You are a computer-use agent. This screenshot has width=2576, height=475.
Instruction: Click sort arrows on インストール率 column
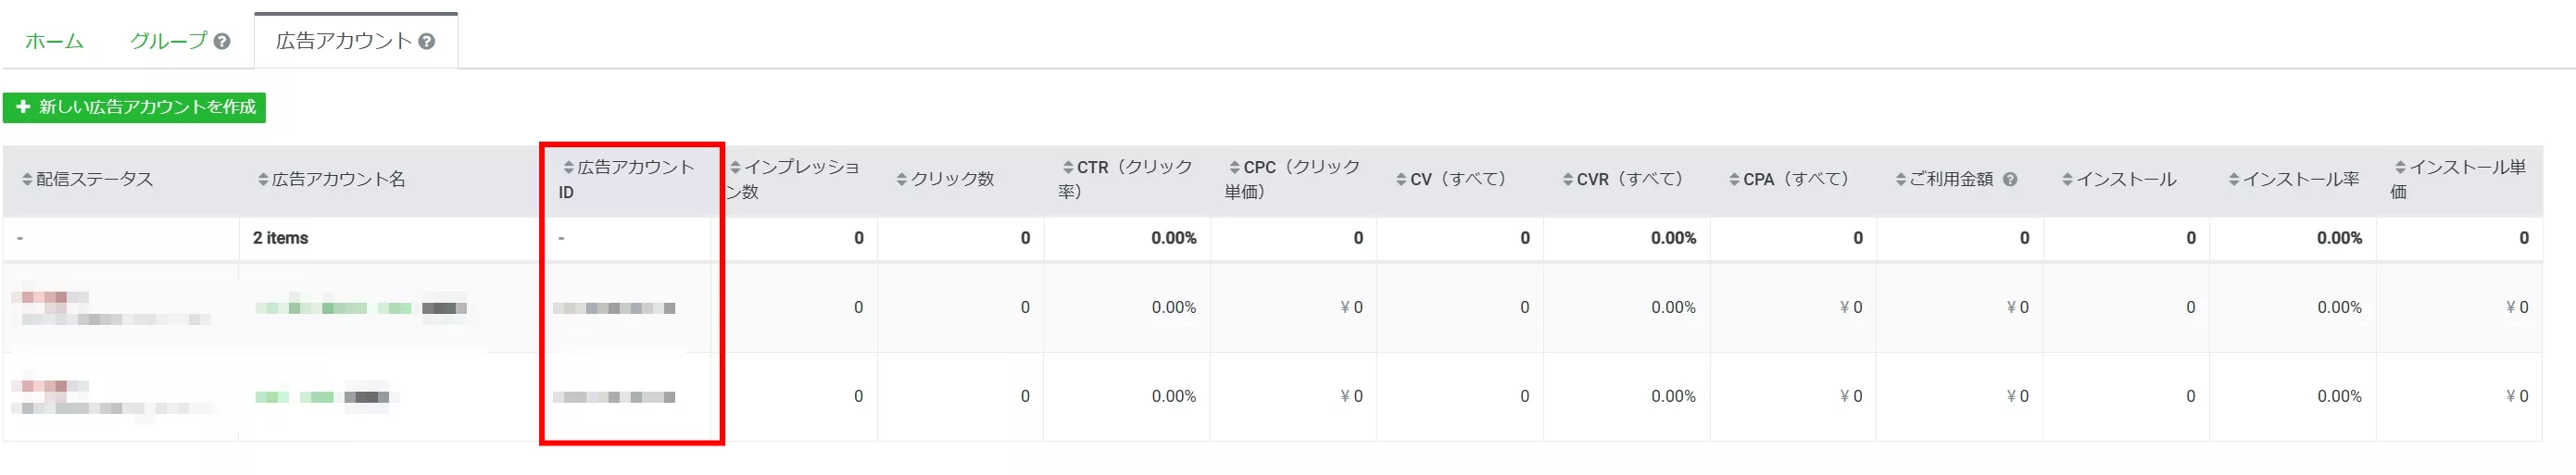(2234, 180)
